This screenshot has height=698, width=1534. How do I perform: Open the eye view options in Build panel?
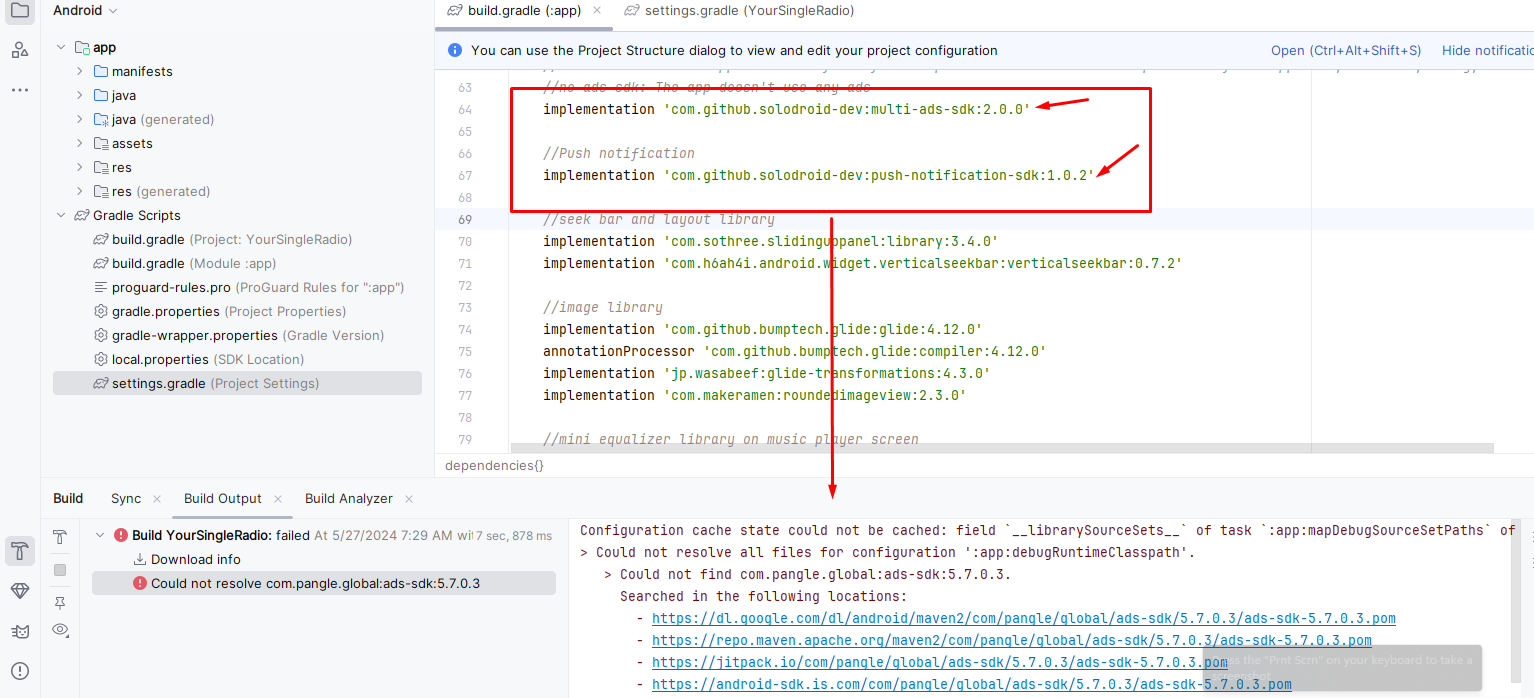coord(60,630)
